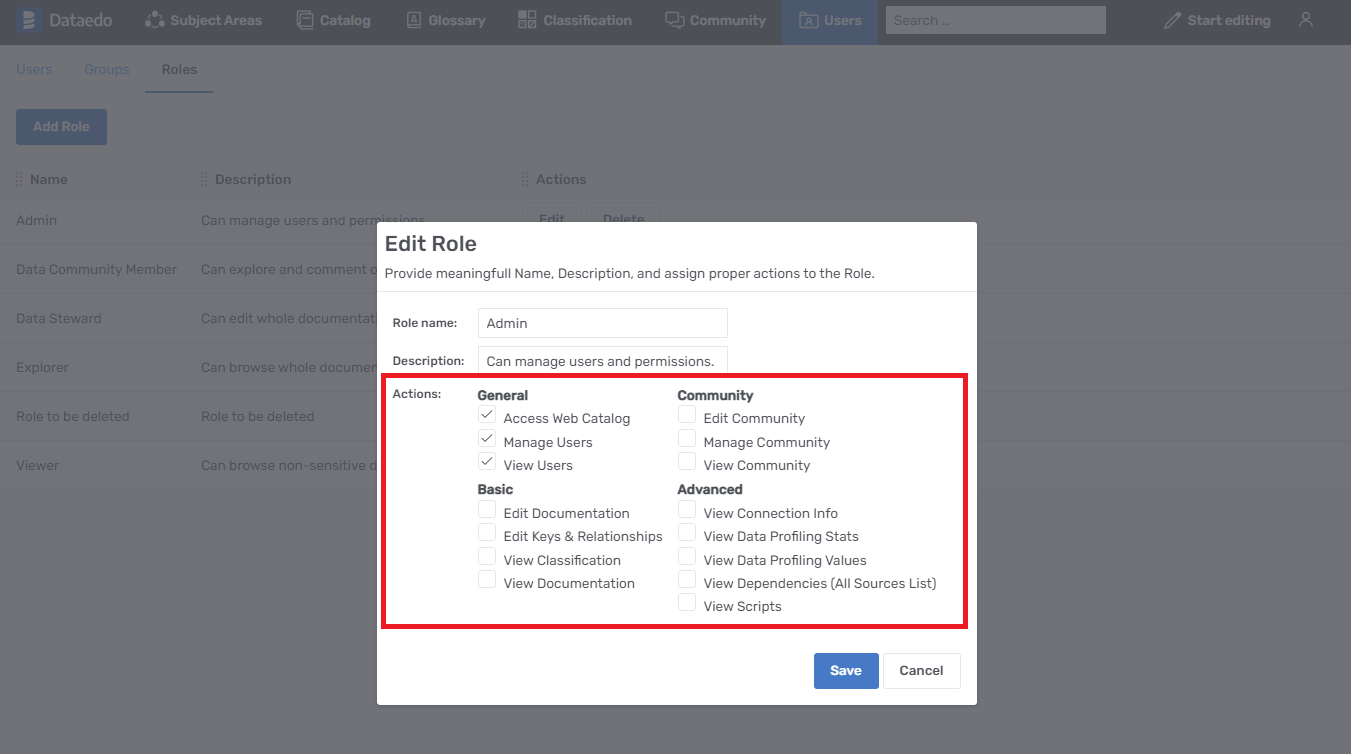Open the Catalog section
Screen dimensions: 1351x754
333,20
